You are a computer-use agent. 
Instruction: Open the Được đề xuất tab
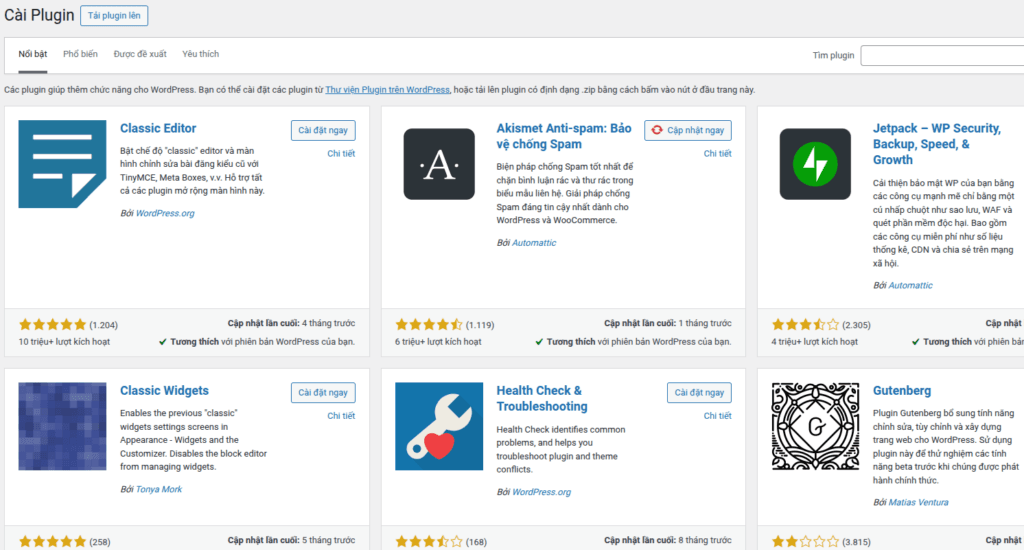[140, 54]
